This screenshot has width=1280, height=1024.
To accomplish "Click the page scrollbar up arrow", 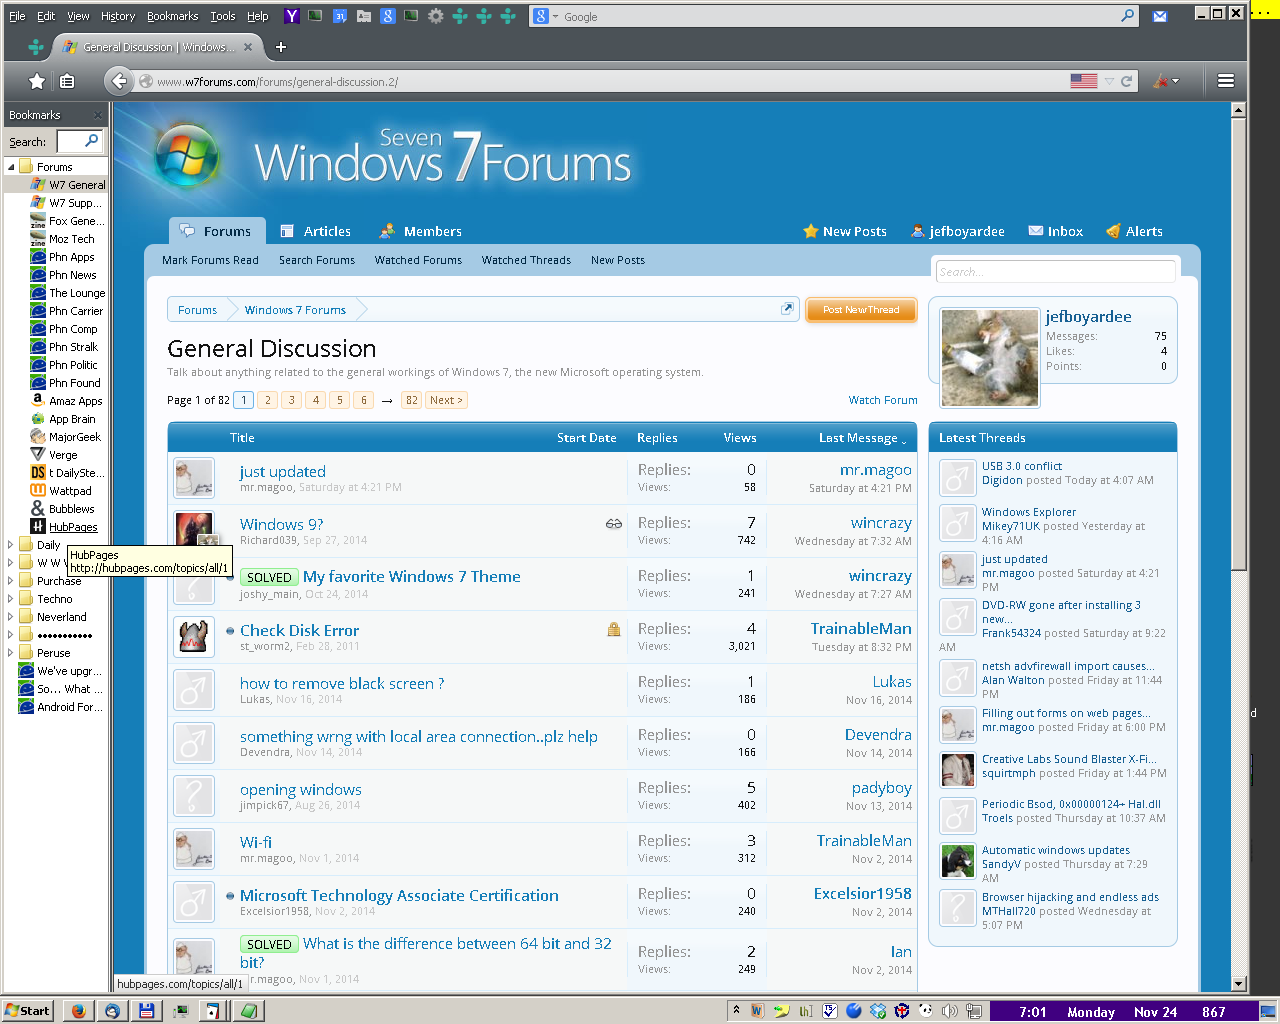I will (1238, 110).
